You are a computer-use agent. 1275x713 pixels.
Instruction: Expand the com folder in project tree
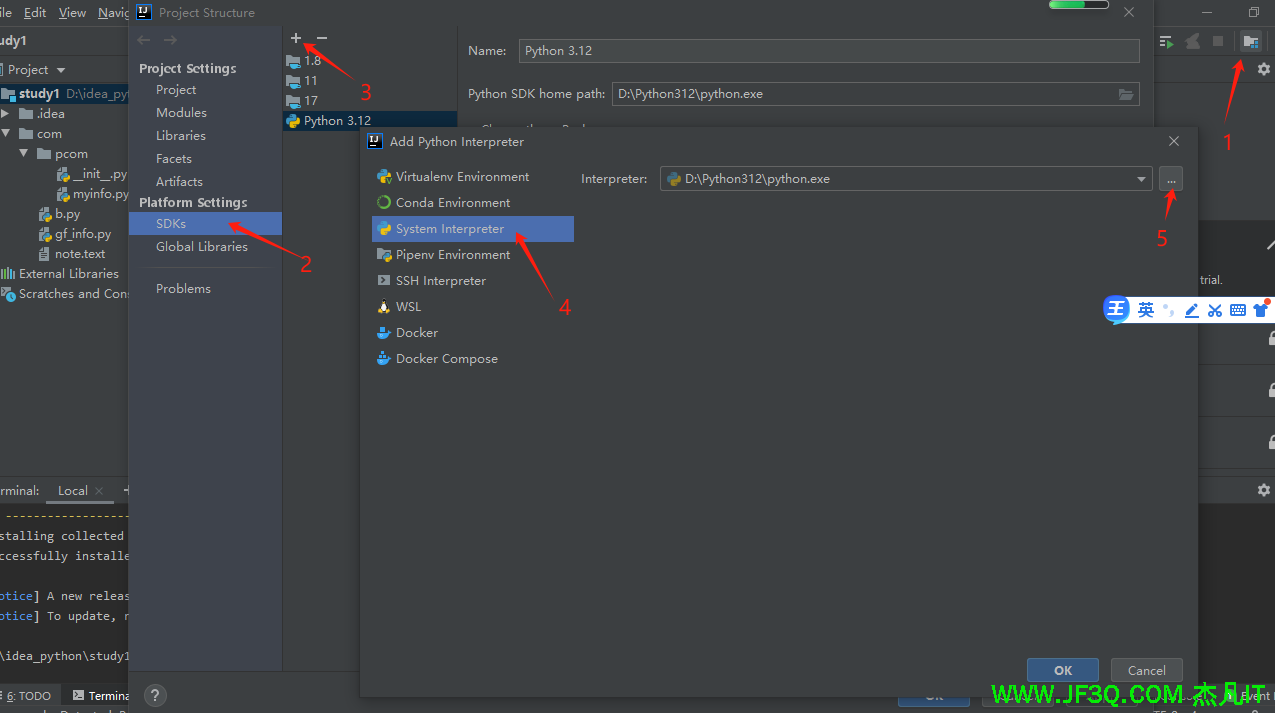point(6,134)
